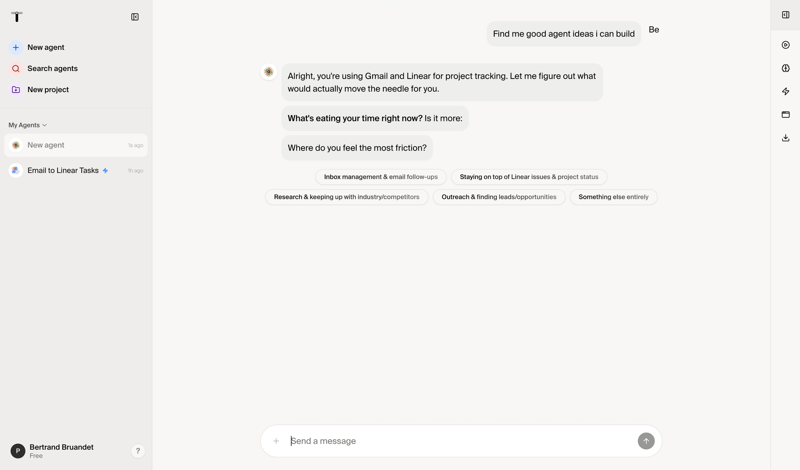Viewport: 800px width, 470px height.
Task: Click the download icon in right rail
Action: 786,138
